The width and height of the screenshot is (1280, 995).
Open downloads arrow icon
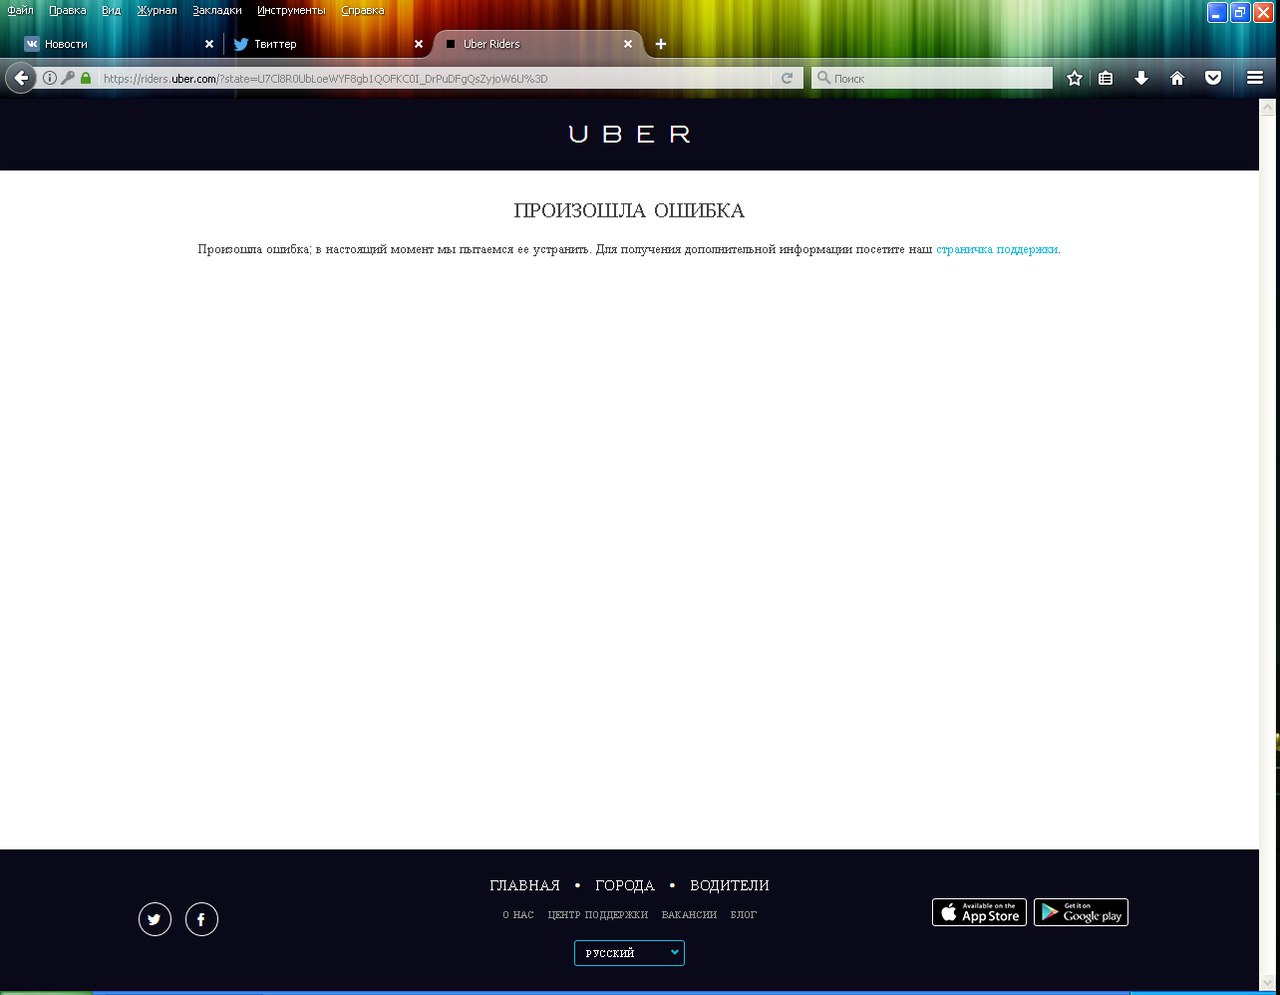tap(1141, 78)
